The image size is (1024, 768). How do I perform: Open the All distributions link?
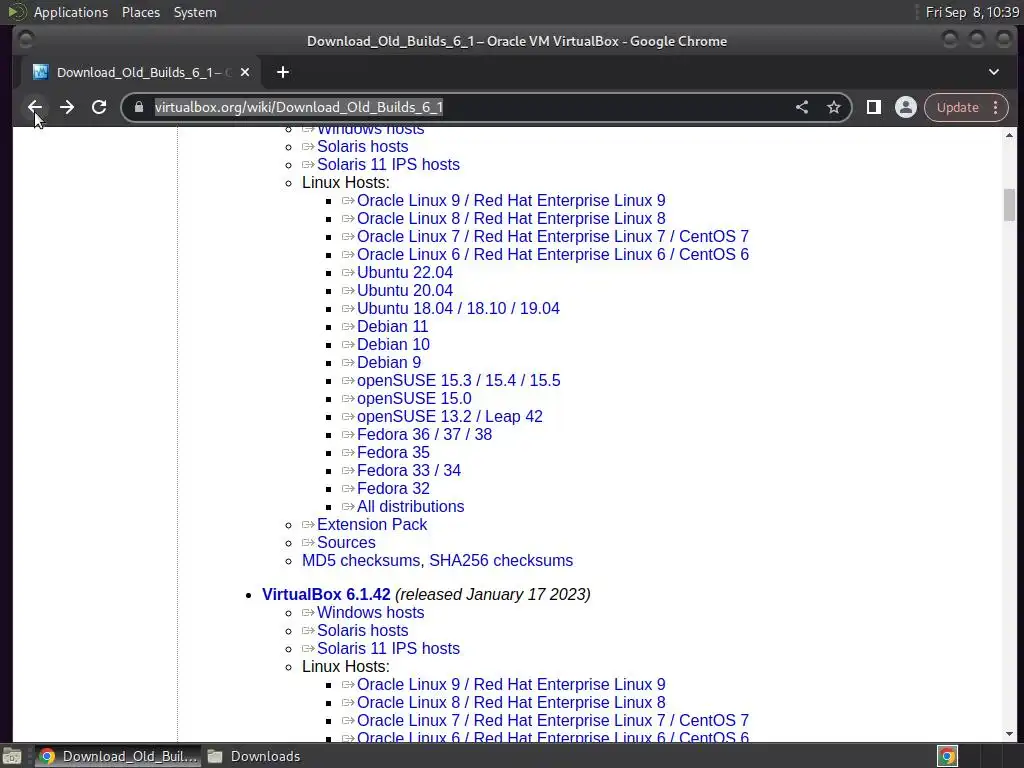pyautogui.click(x=410, y=507)
